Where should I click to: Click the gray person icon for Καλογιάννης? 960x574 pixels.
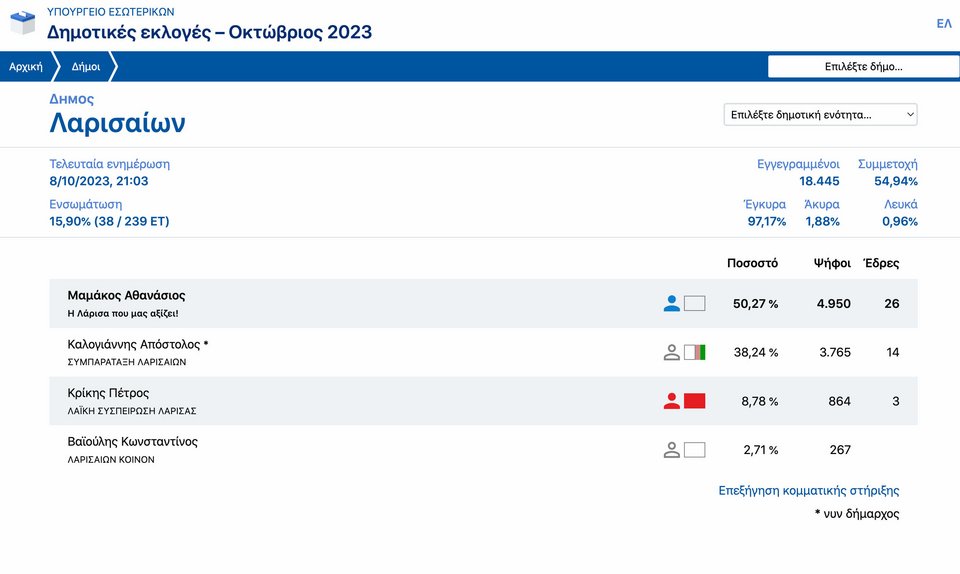pyautogui.click(x=672, y=352)
